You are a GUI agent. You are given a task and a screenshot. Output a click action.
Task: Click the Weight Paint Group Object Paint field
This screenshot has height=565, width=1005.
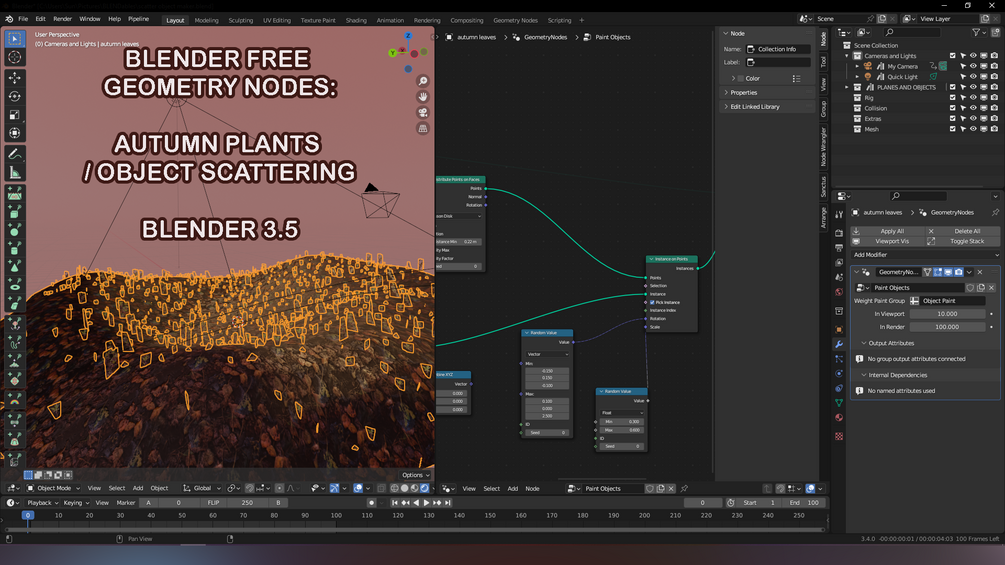pos(947,301)
